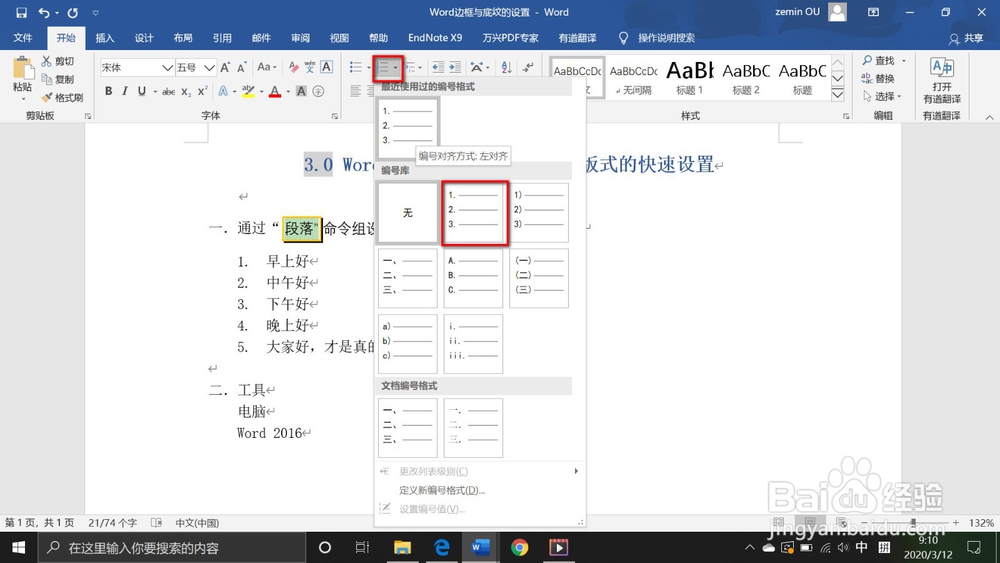Select the 1. 2. 3. format in numbering library
This screenshot has width=1000, height=563.
point(474,213)
